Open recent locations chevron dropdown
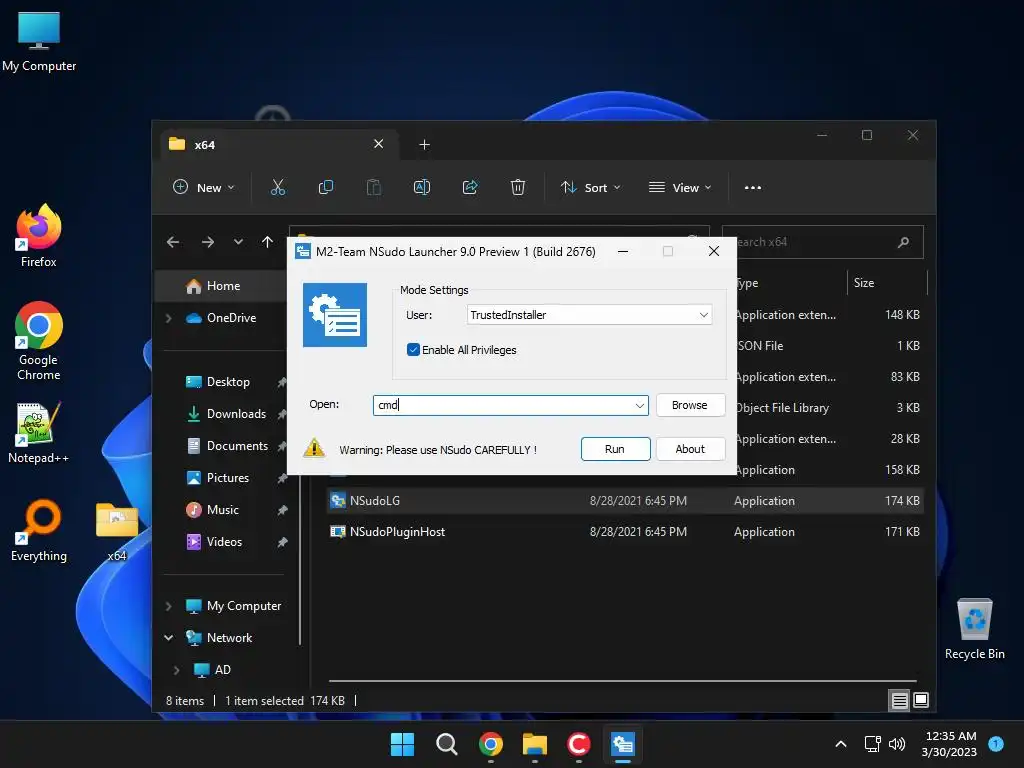 pos(238,242)
